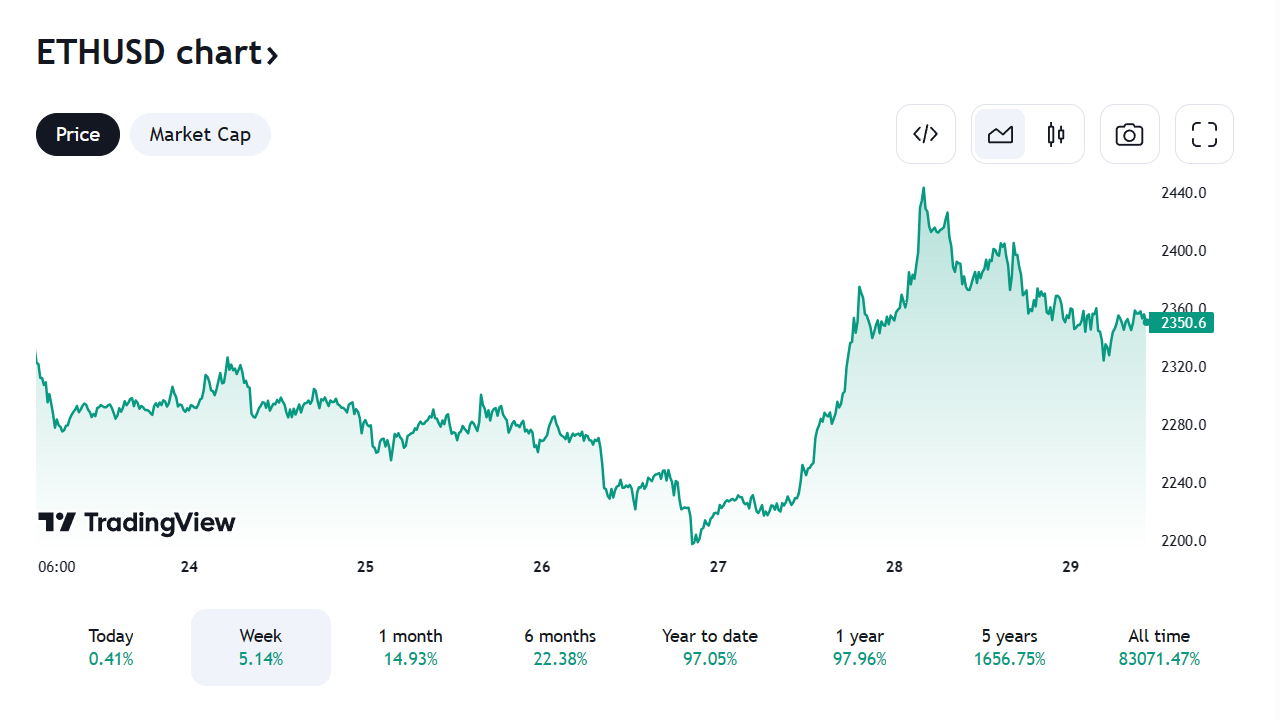Click the current price label 2350.6
The height and width of the screenshot is (720, 1280).
coord(1181,322)
